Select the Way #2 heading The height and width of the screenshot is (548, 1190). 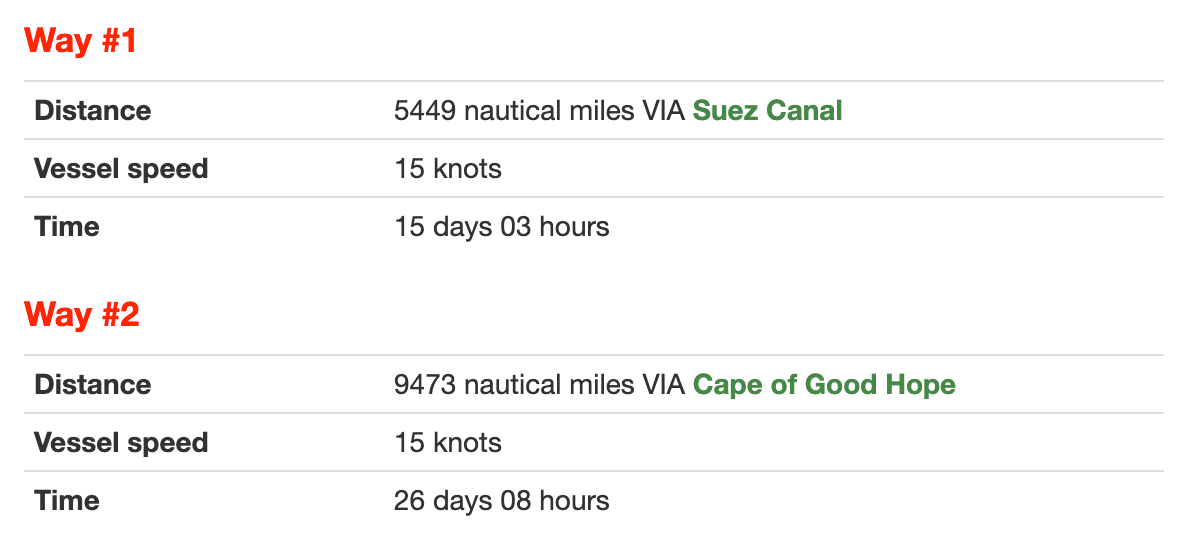point(82,314)
